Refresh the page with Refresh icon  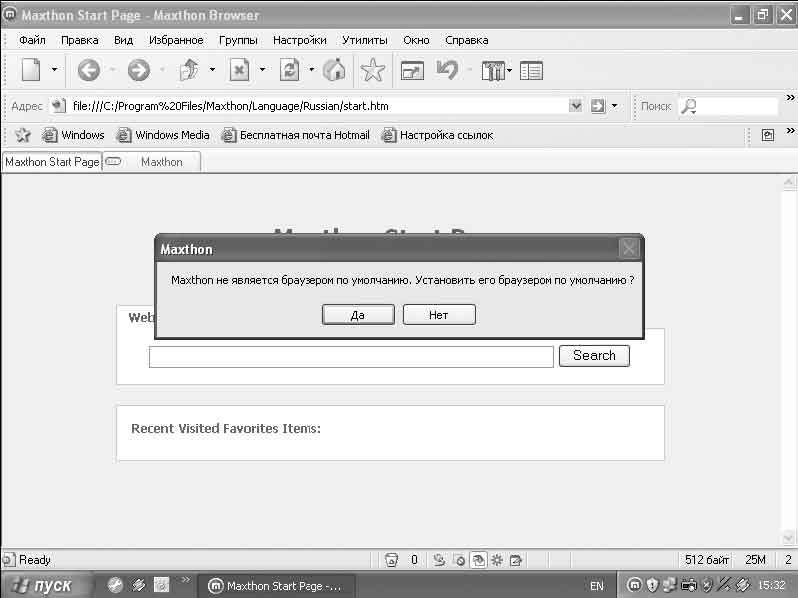[x=289, y=70]
